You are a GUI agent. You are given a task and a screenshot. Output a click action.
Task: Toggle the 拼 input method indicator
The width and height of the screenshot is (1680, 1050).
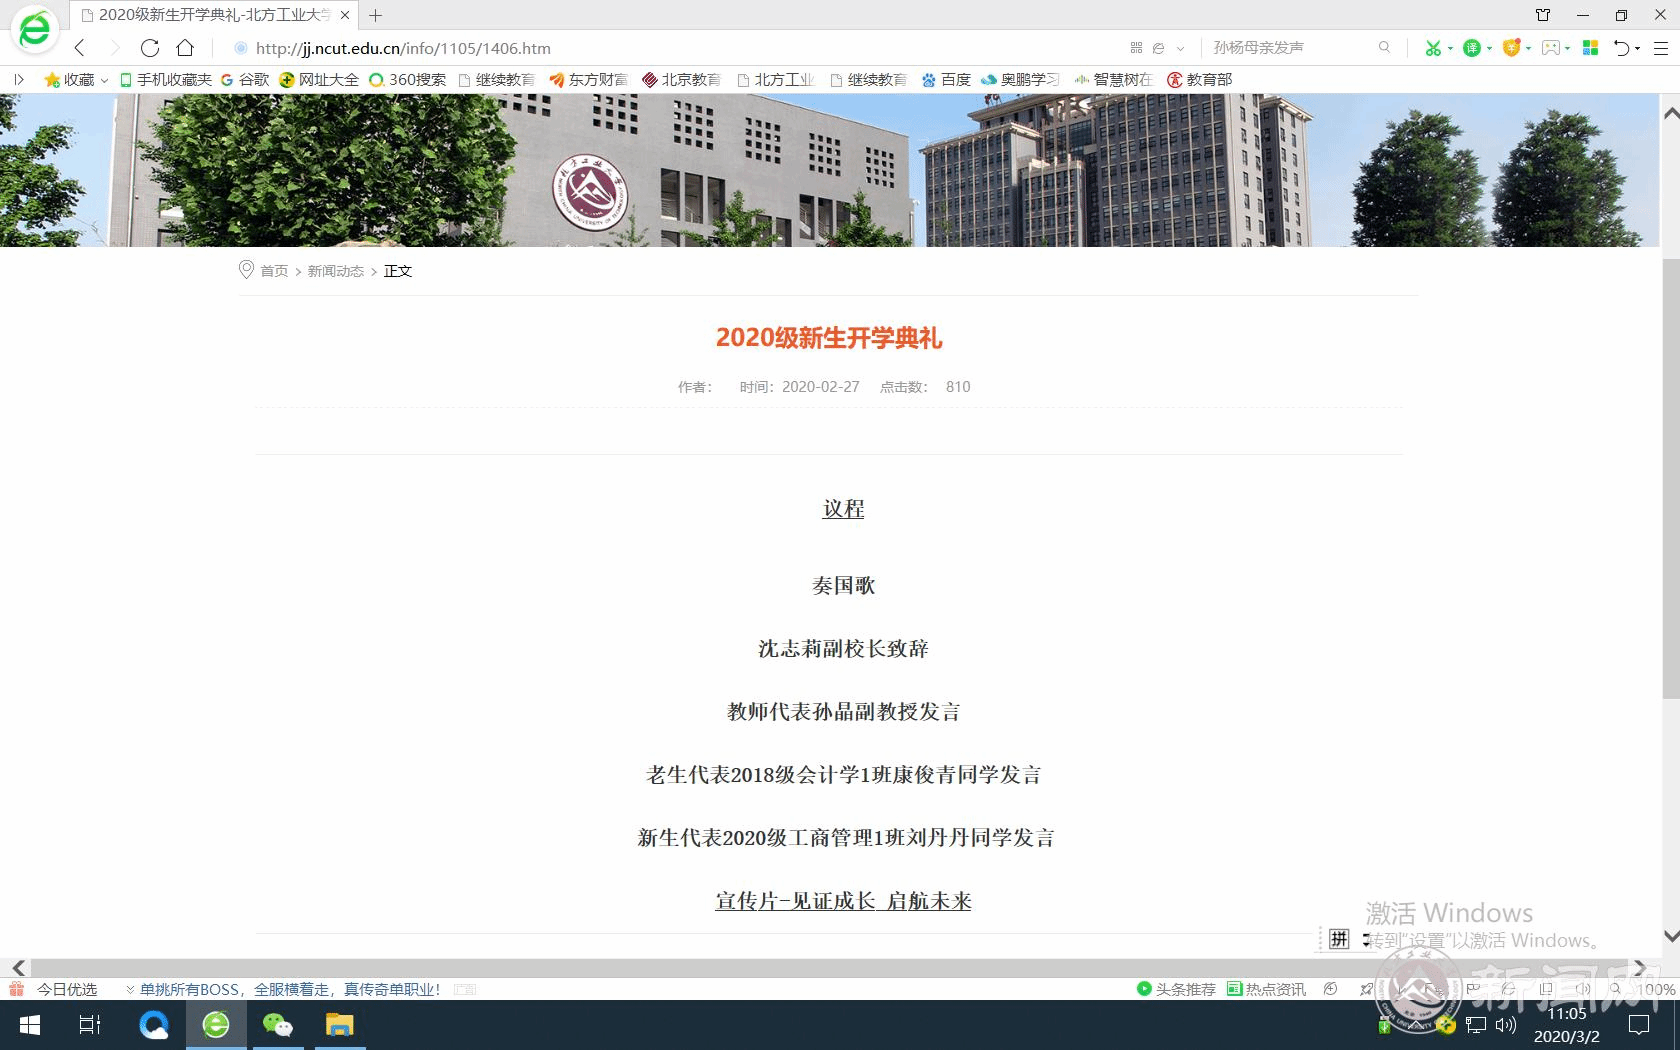1339,939
